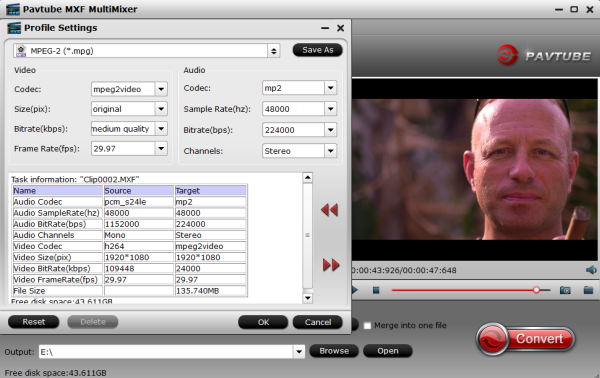Screen dimensions: 600x378
Task: Click the Pavtube logo
Action: point(544,55)
